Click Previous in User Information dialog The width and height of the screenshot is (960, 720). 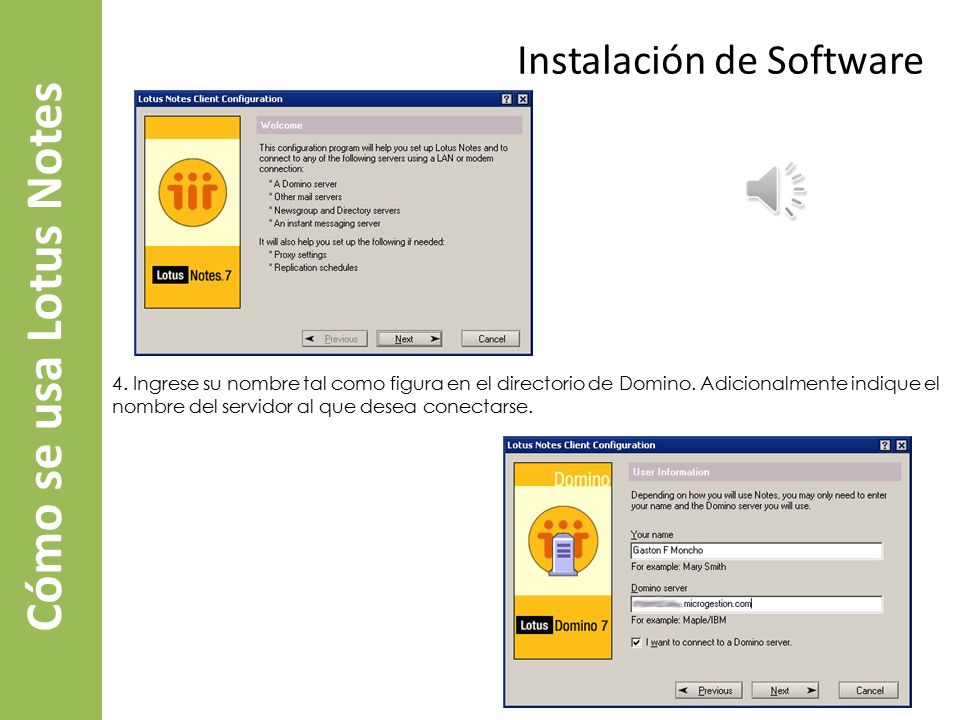pyautogui.click(x=708, y=690)
